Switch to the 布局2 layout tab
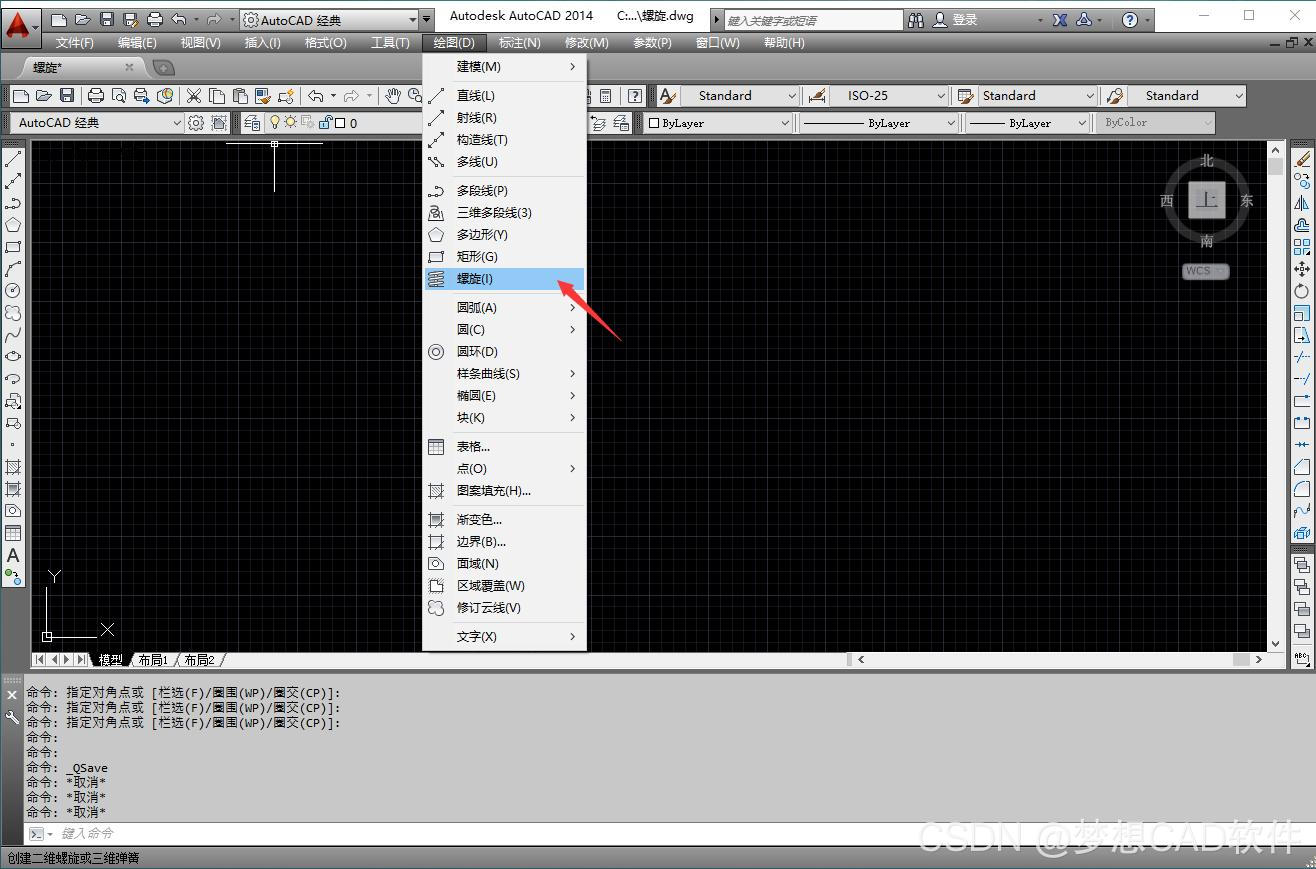The height and width of the screenshot is (869, 1316). [x=199, y=660]
